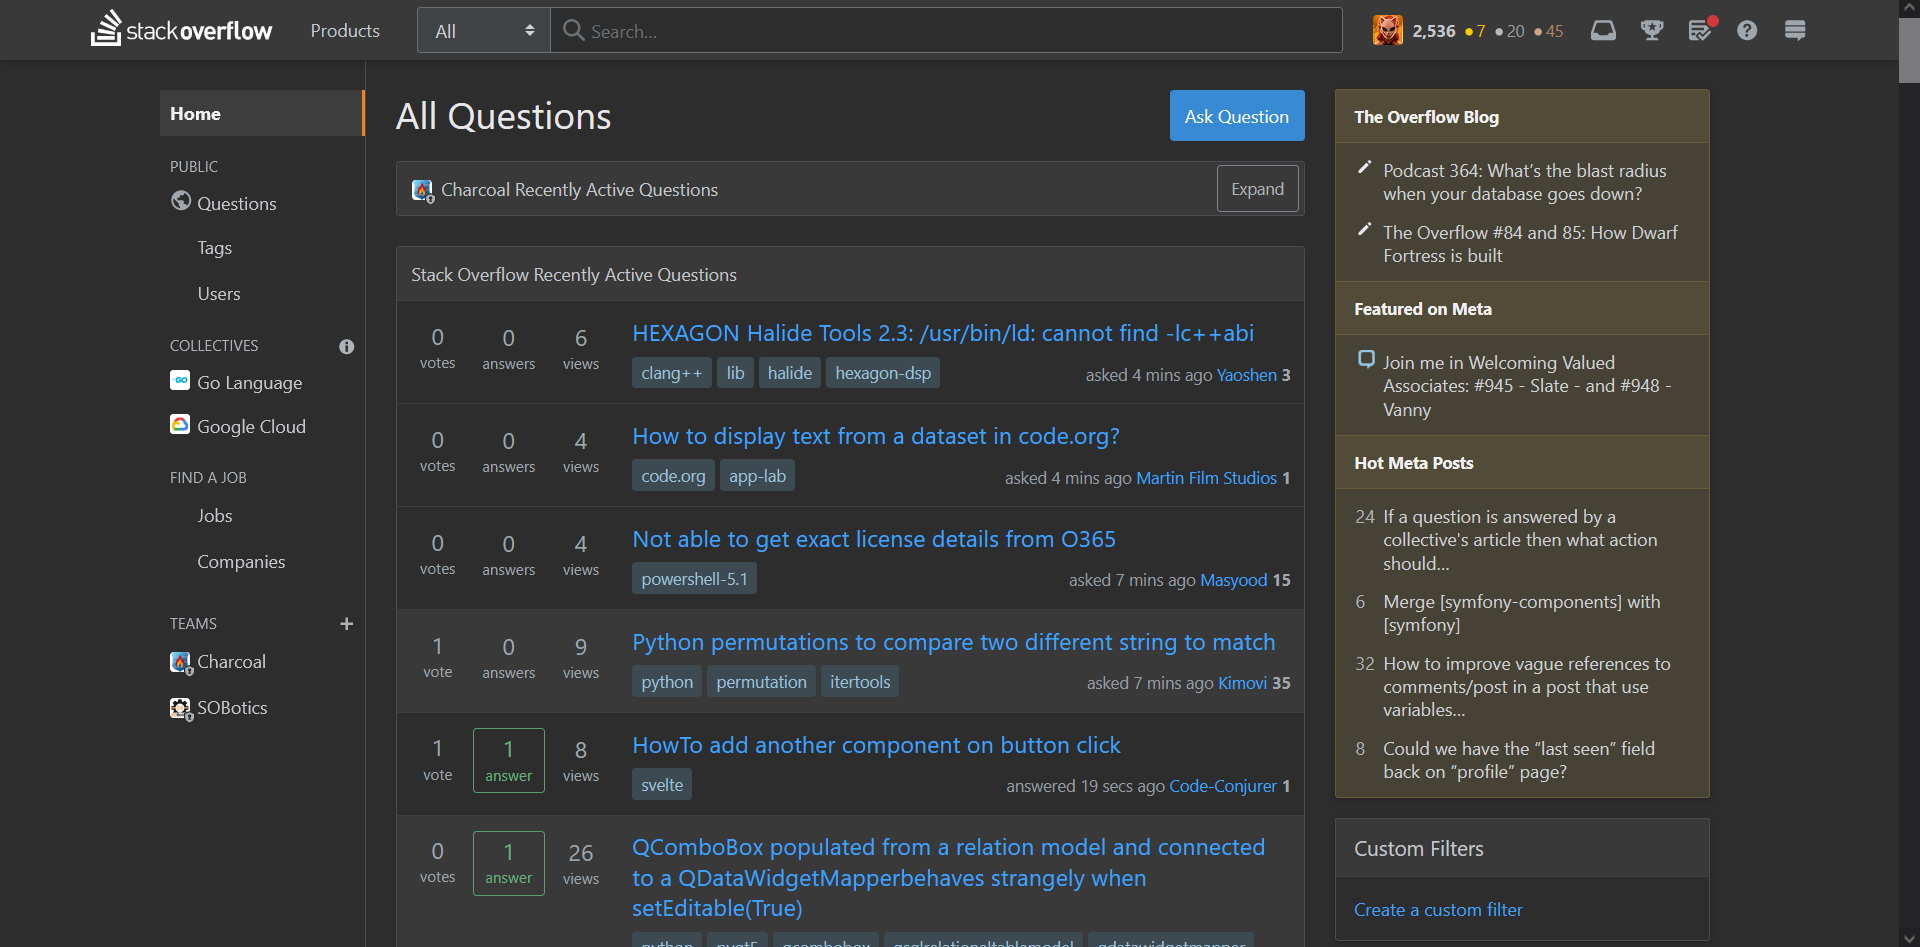Open the Python permutations question

tap(954, 642)
